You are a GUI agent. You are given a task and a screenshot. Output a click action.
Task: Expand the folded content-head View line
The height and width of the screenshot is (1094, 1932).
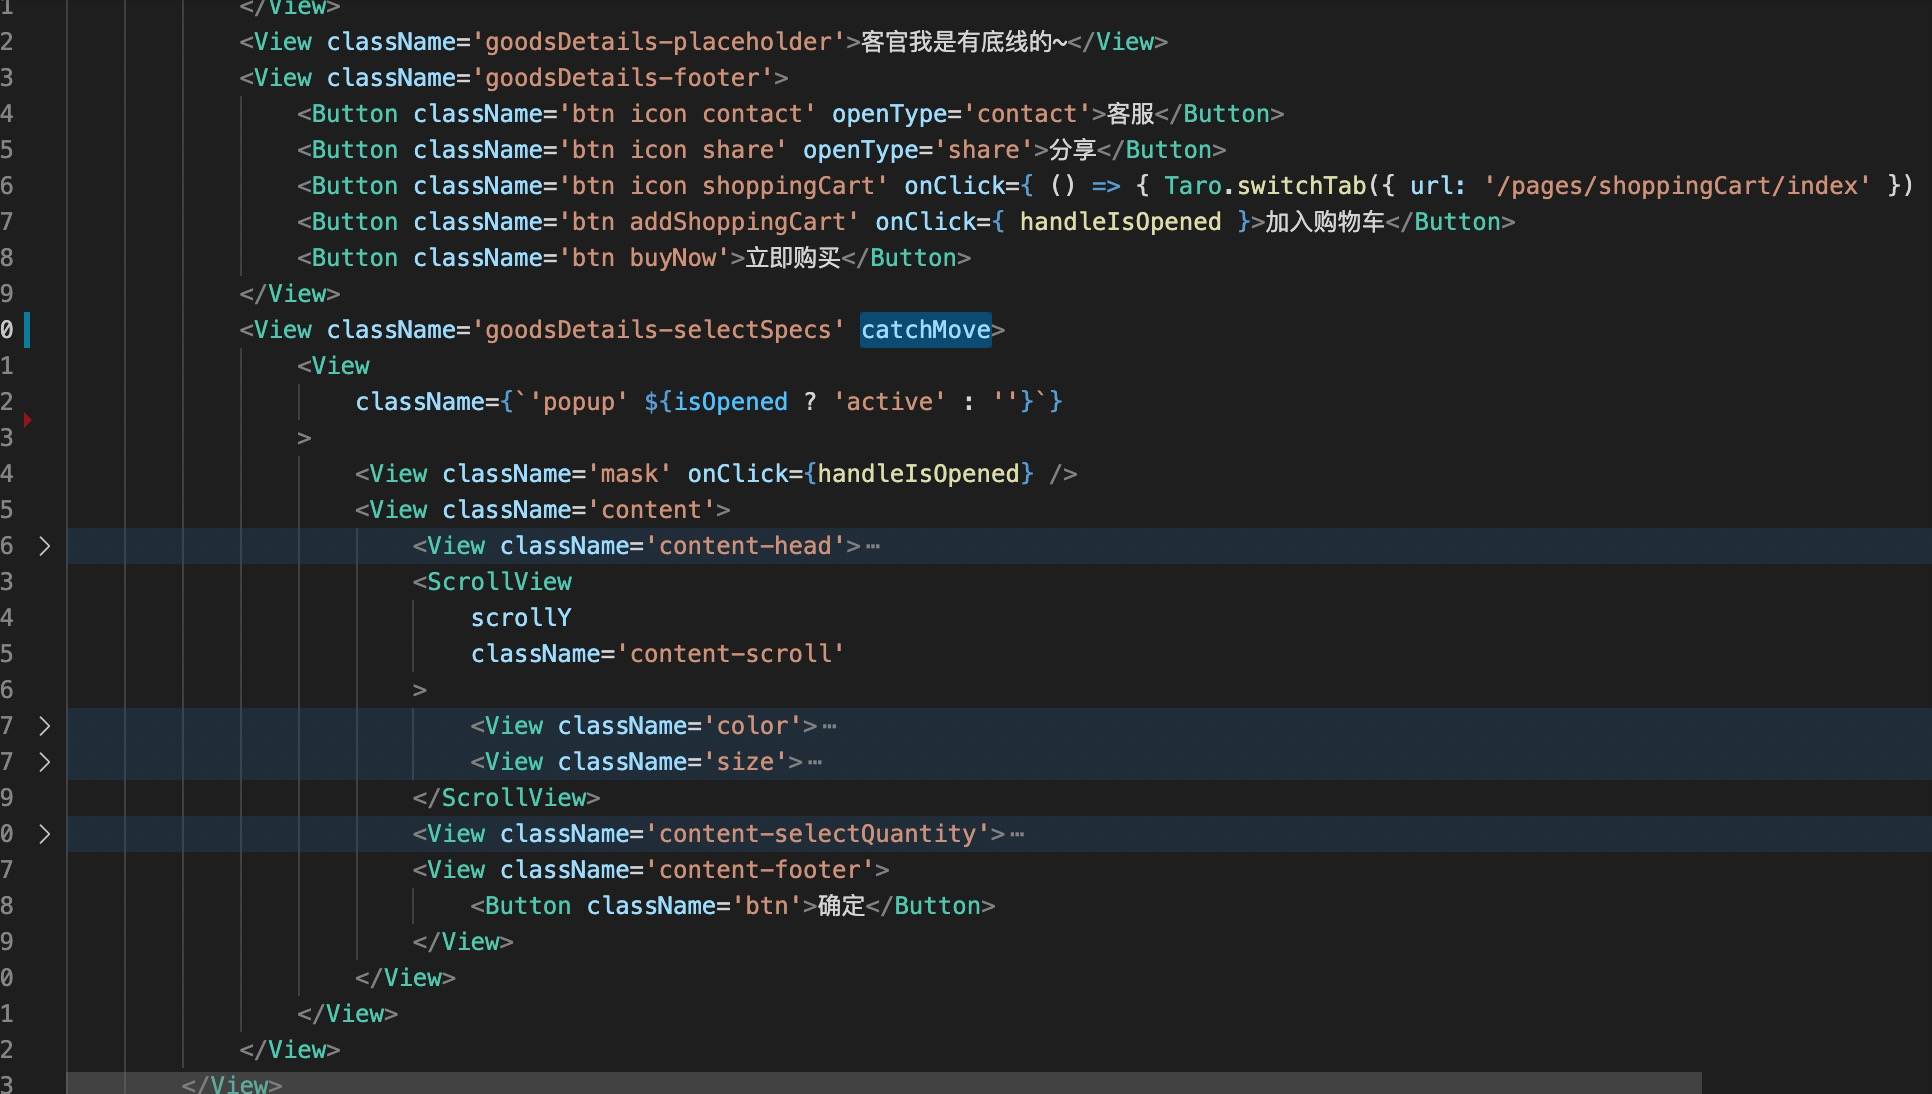tap(44, 546)
